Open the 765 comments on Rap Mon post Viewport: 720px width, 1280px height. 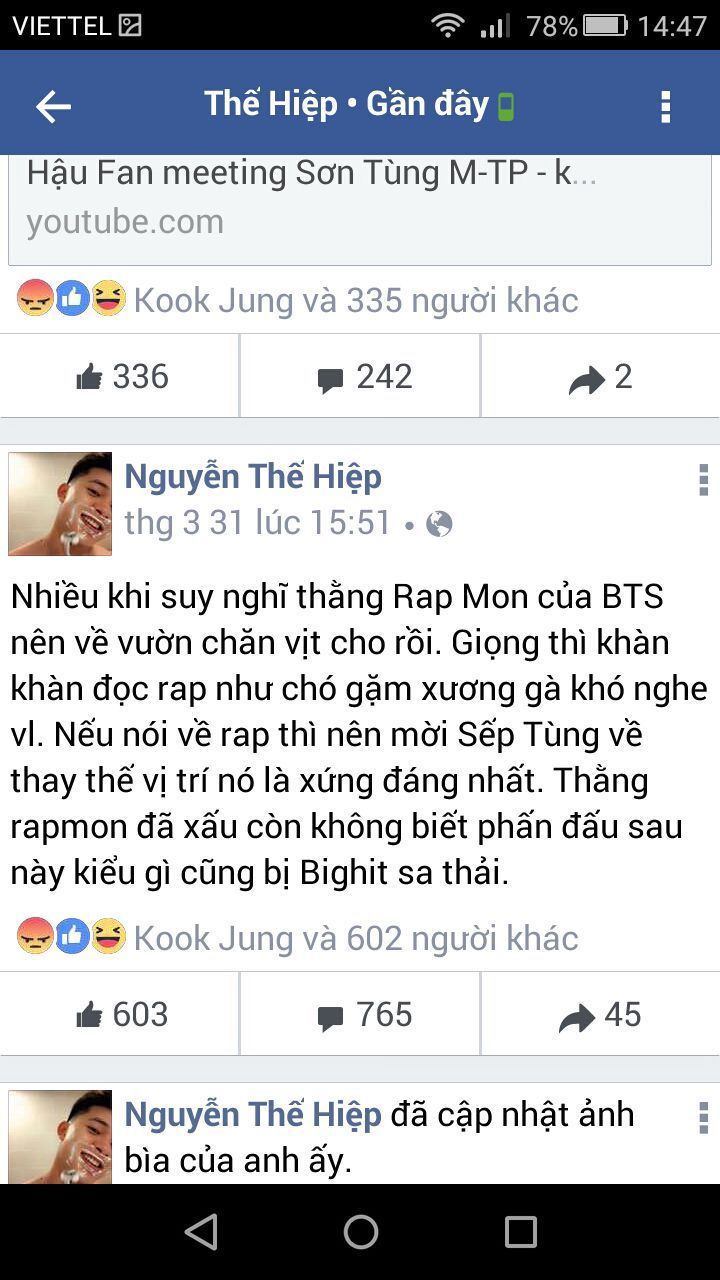(360, 1015)
